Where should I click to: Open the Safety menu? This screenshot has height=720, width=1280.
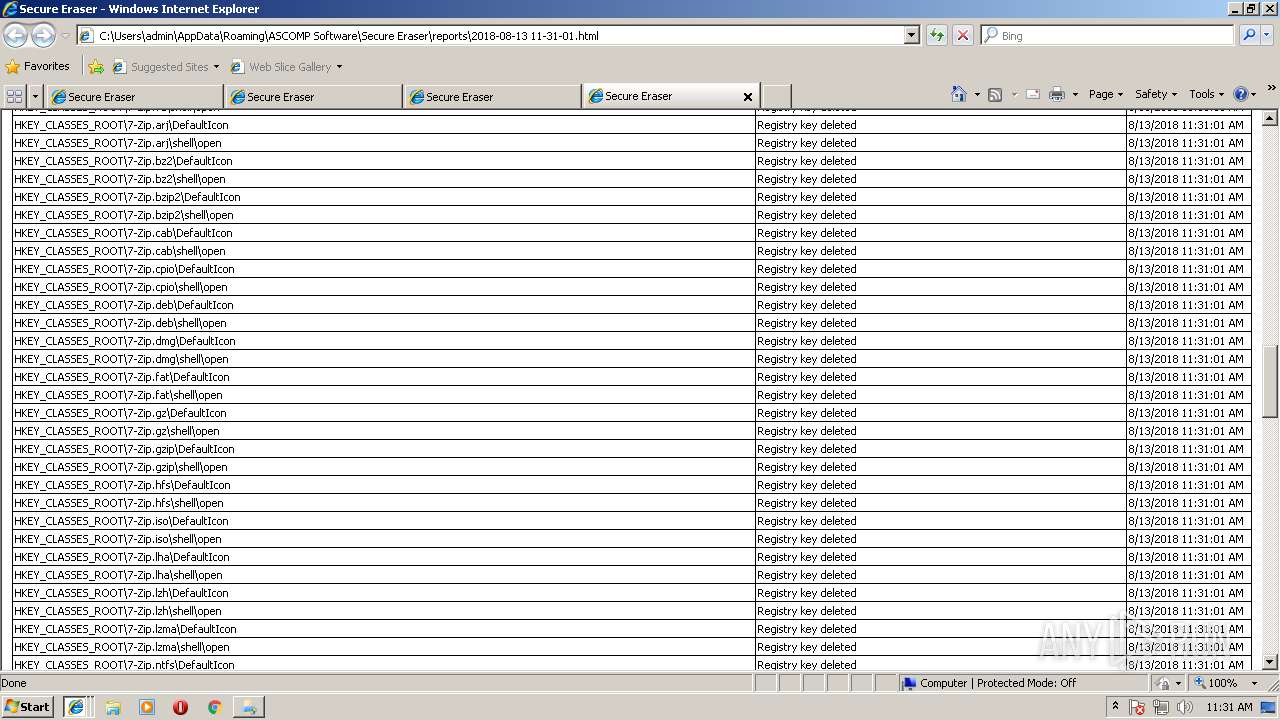[x=1155, y=94]
